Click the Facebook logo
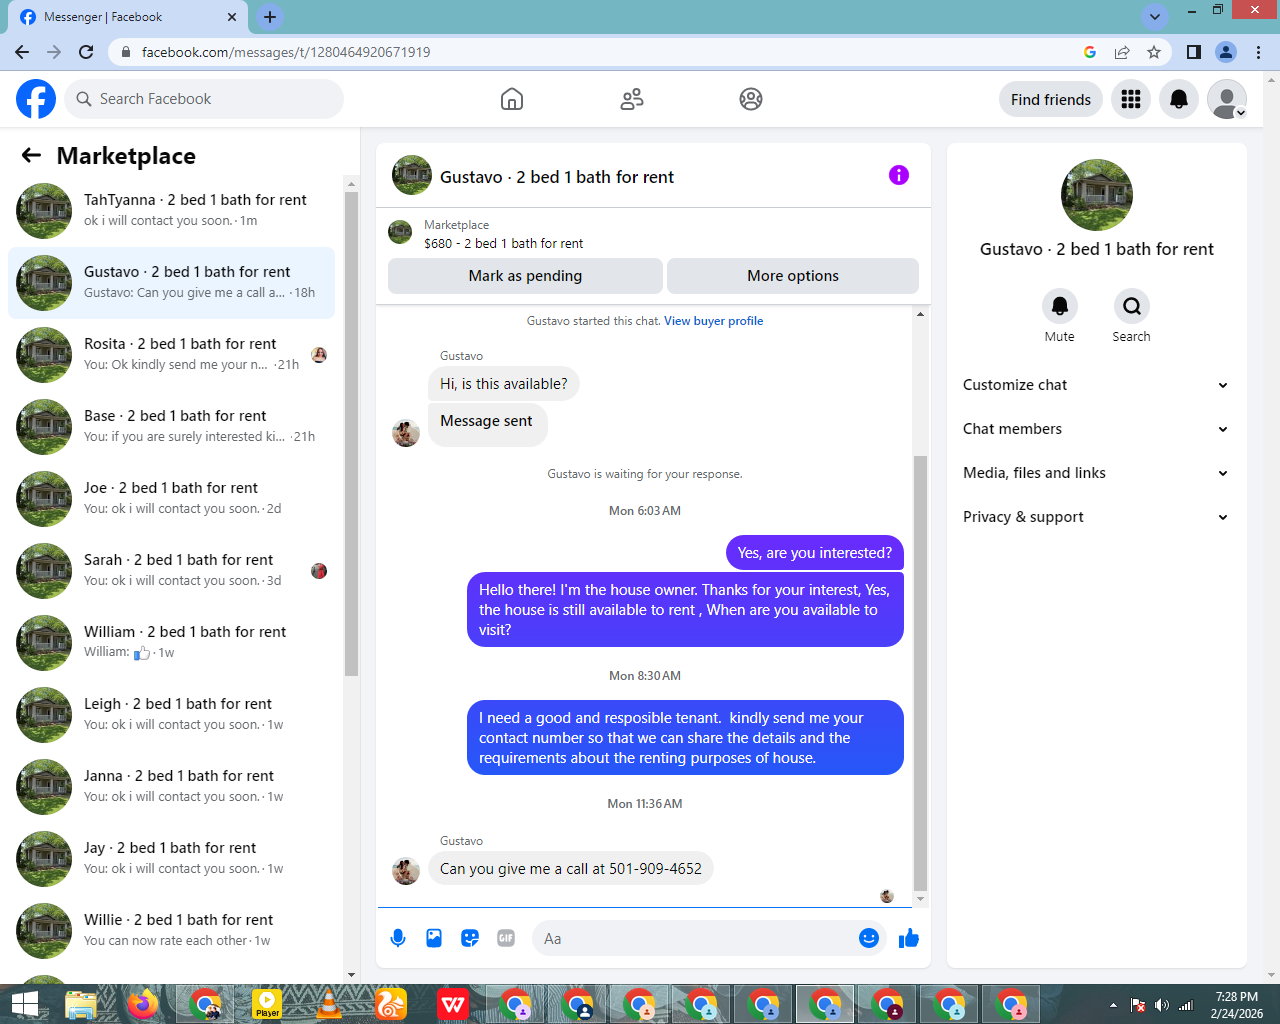 [36, 99]
